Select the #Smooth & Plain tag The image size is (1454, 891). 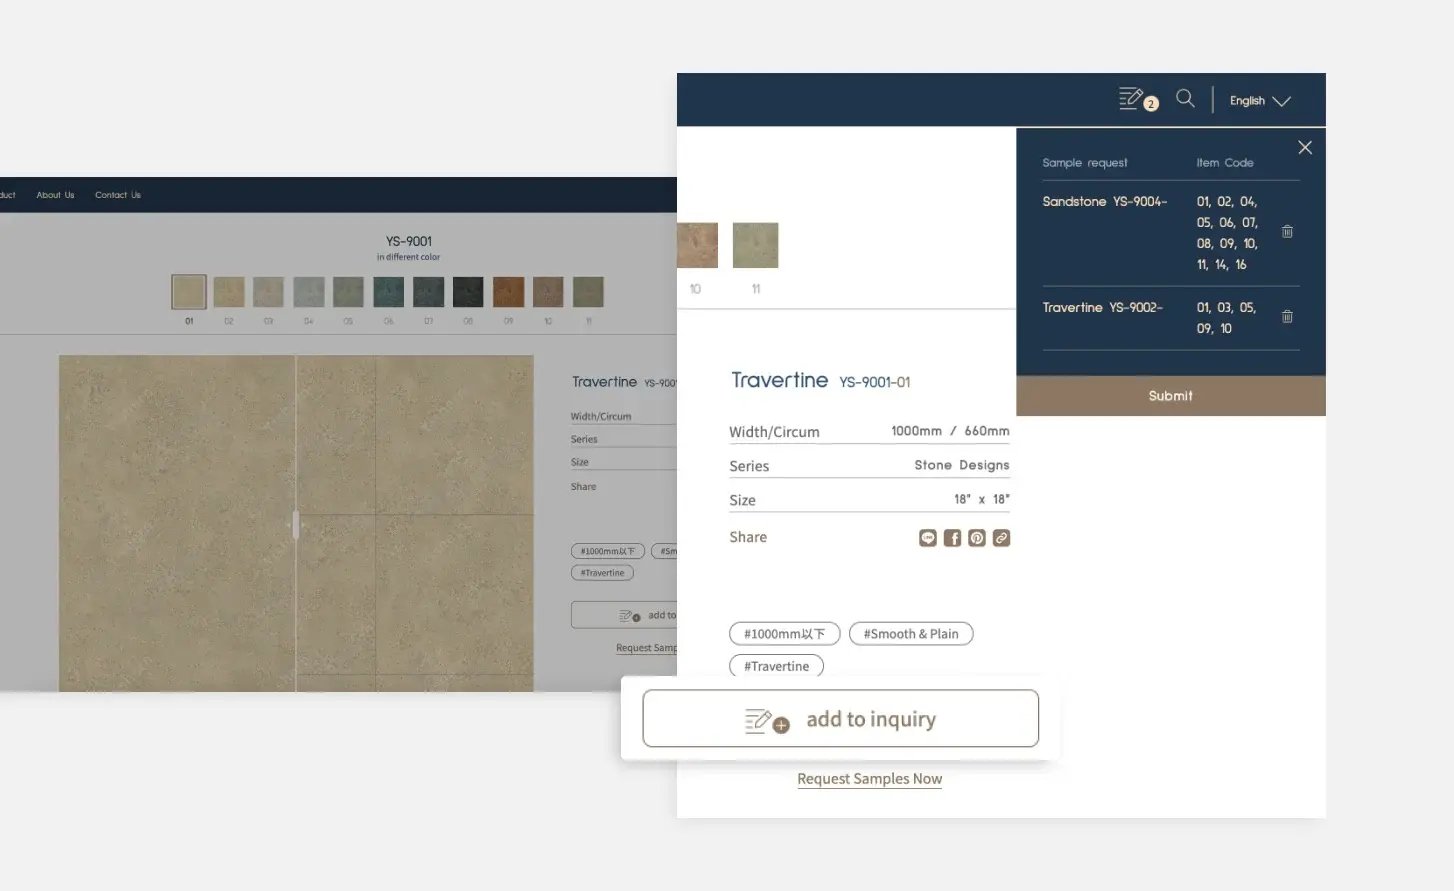(x=910, y=634)
